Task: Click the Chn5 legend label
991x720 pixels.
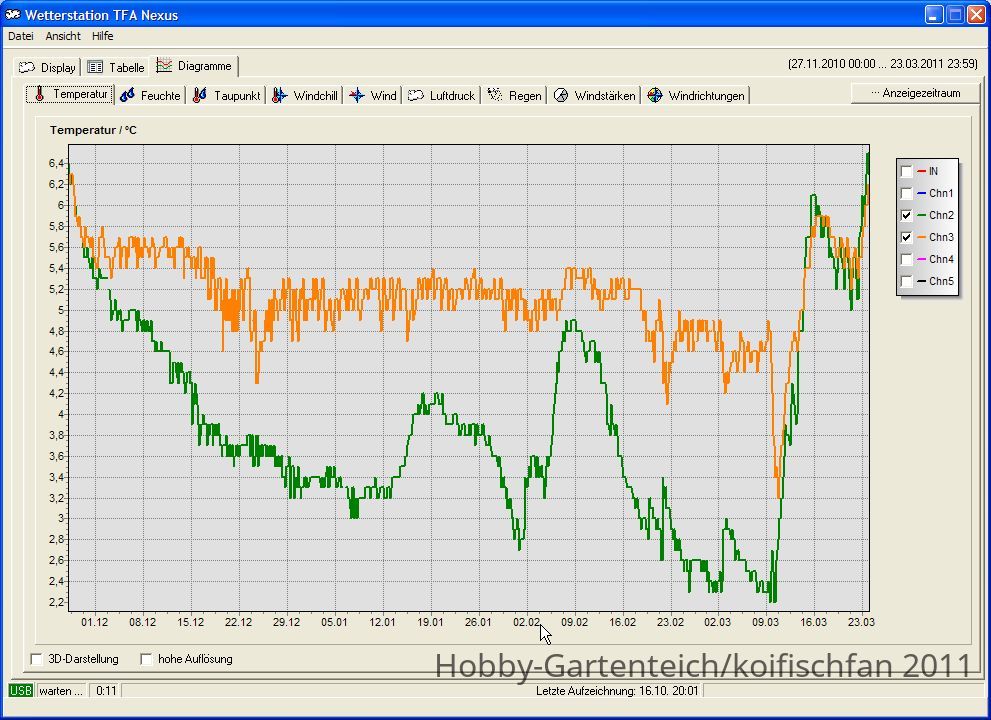Action: (941, 281)
